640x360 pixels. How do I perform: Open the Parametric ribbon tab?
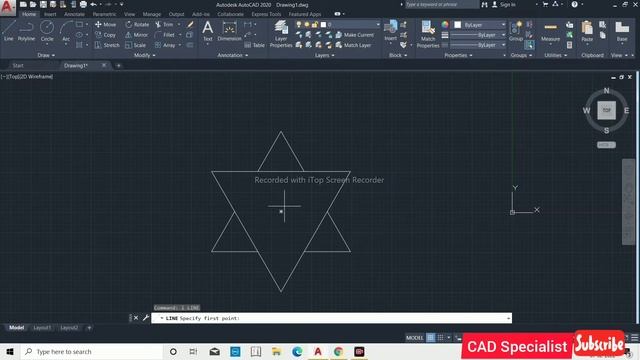(x=104, y=14)
